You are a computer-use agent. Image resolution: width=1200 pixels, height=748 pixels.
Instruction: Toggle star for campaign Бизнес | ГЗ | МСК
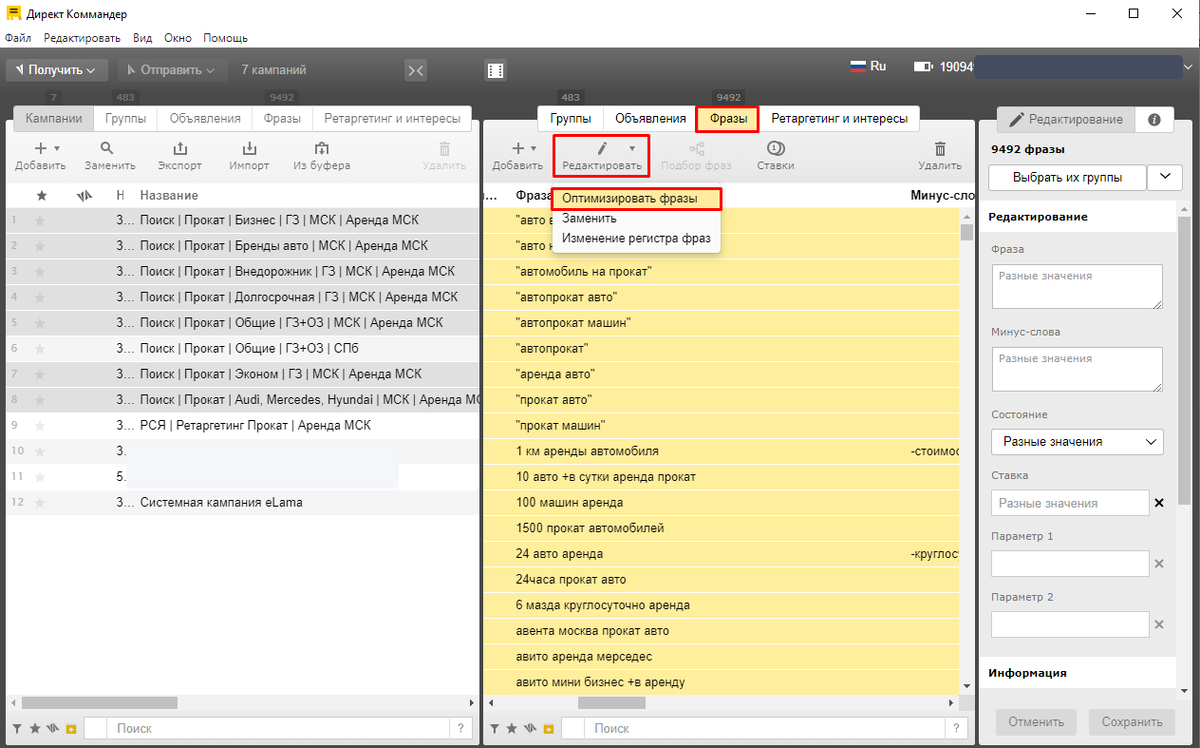41,220
